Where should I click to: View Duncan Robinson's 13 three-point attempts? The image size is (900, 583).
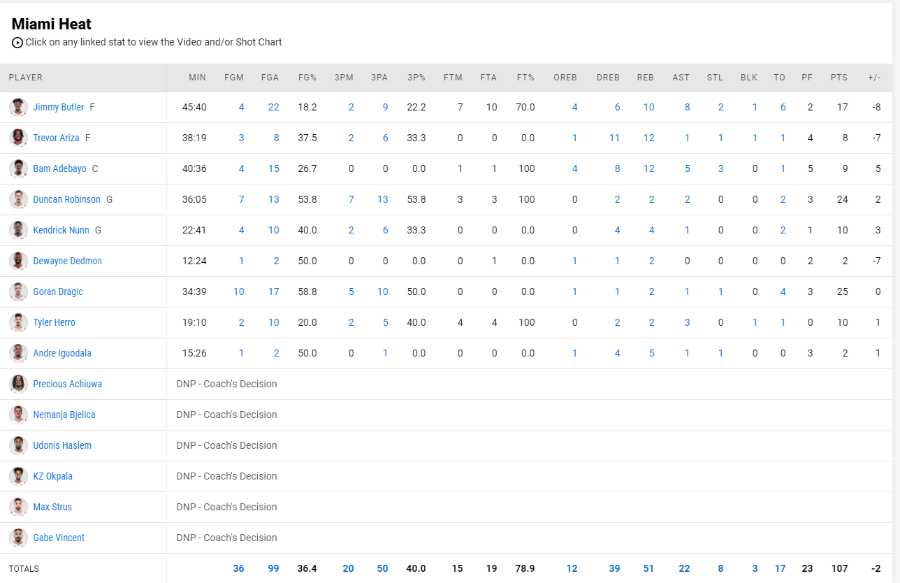point(383,200)
